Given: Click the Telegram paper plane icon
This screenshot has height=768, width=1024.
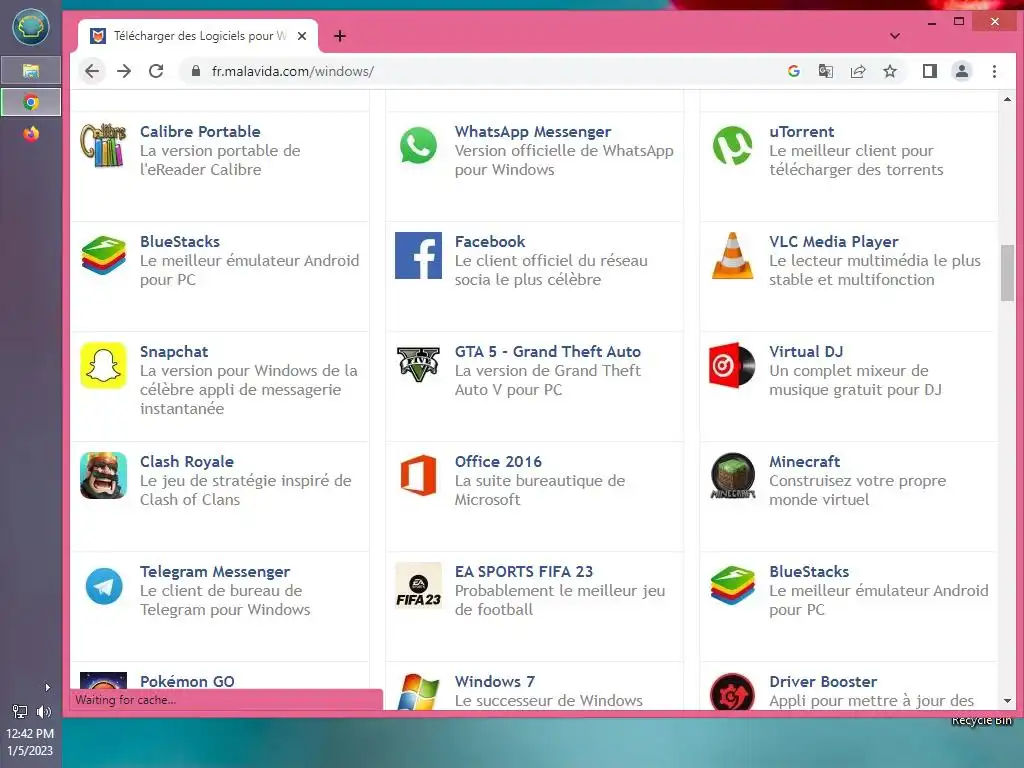Looking at the screenshot, I should point(103,586).
